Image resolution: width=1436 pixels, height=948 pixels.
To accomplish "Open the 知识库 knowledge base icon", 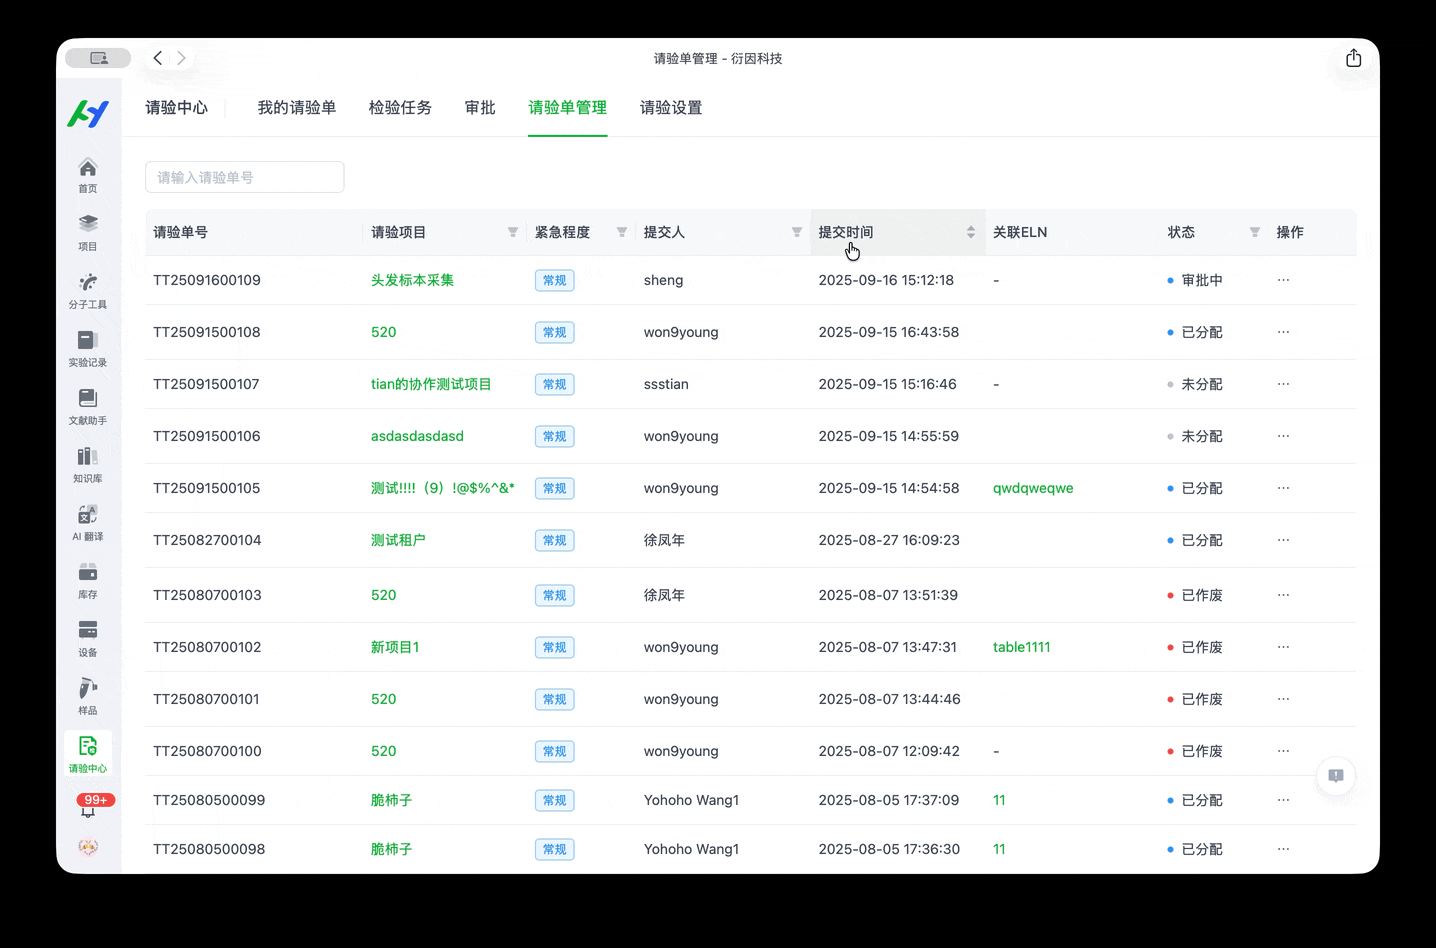I will click(x=88, y=464).
